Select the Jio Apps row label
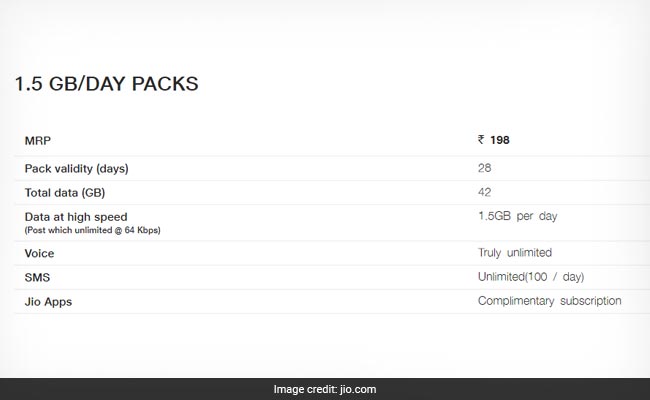This screenshot has height=400, width=650. (x=48, y=302)
